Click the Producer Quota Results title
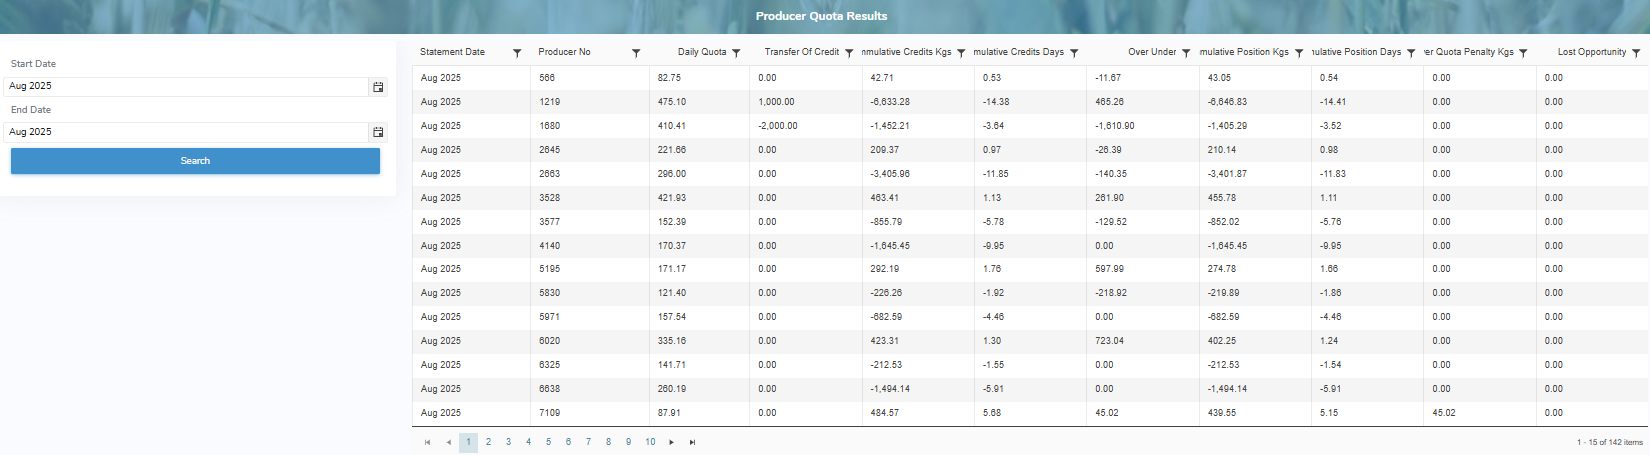Viewport: 1650px width, 455px height. 821,16
